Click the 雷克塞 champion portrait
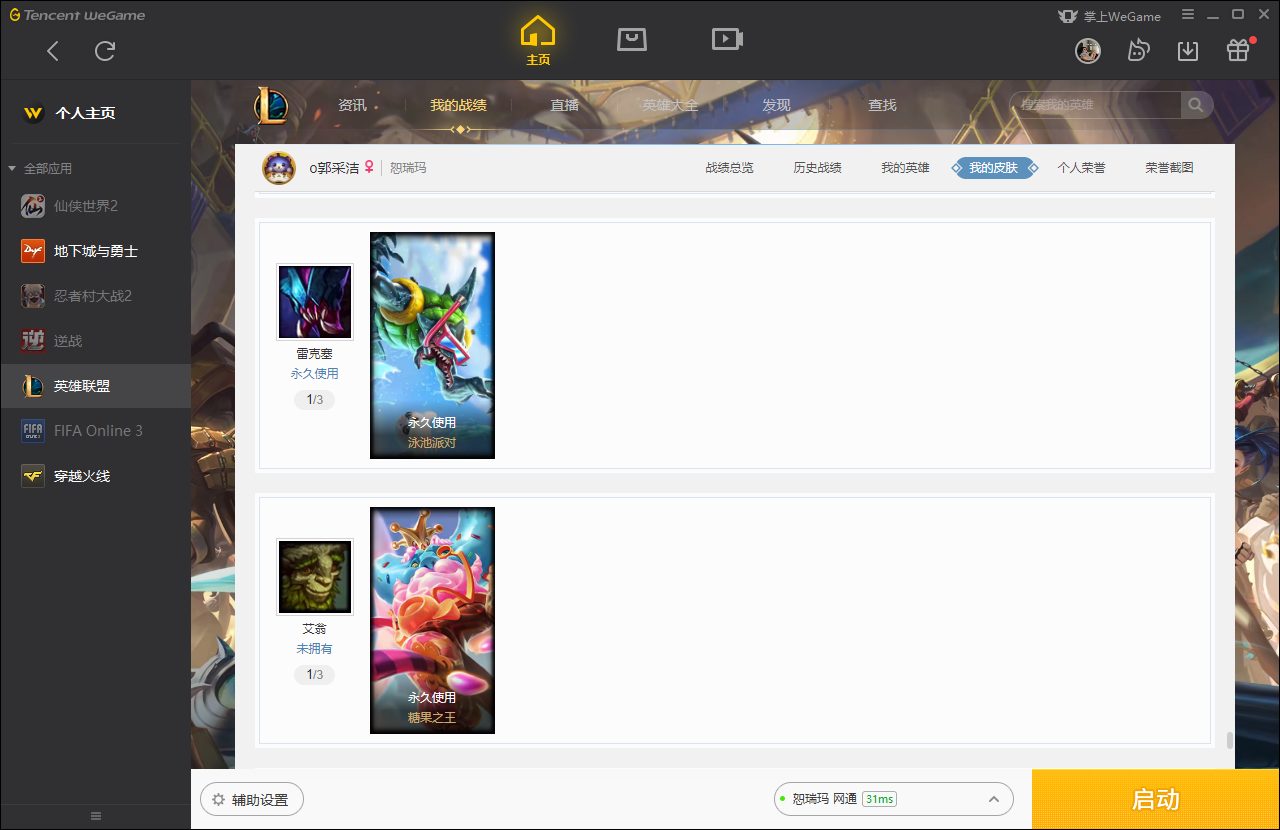 click(315, 302)
